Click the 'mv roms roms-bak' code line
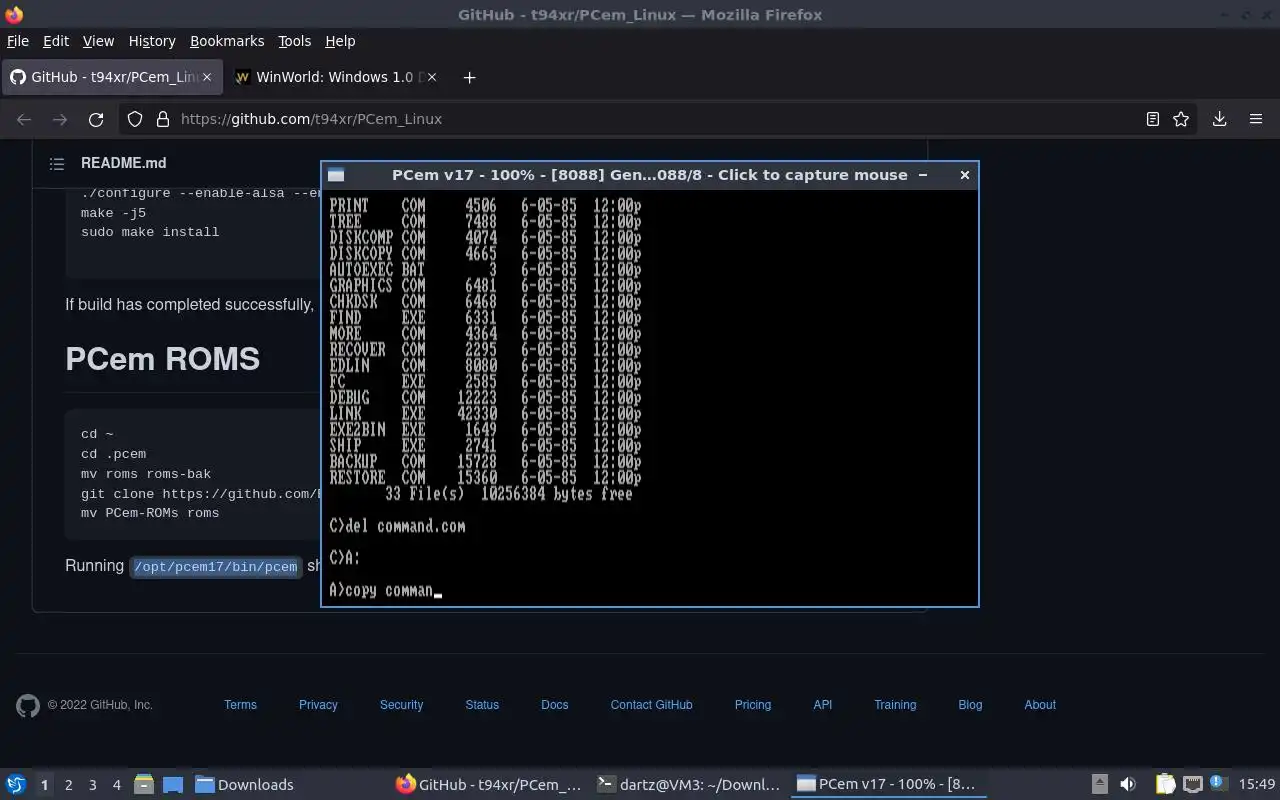The width and height of the screenshot is (1280, 800). click(x=146, y=473)
